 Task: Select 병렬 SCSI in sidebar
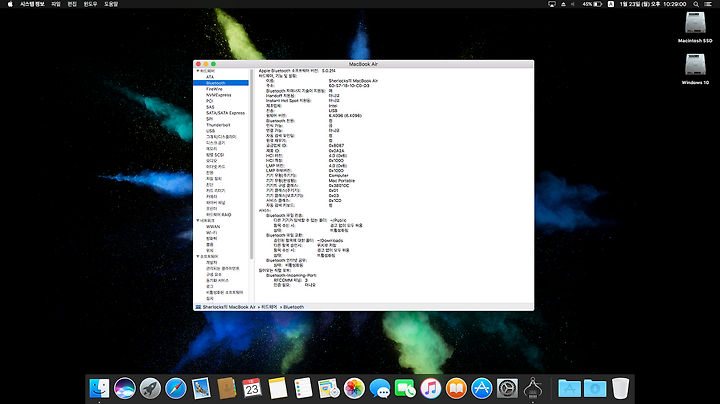coord(215,155)
